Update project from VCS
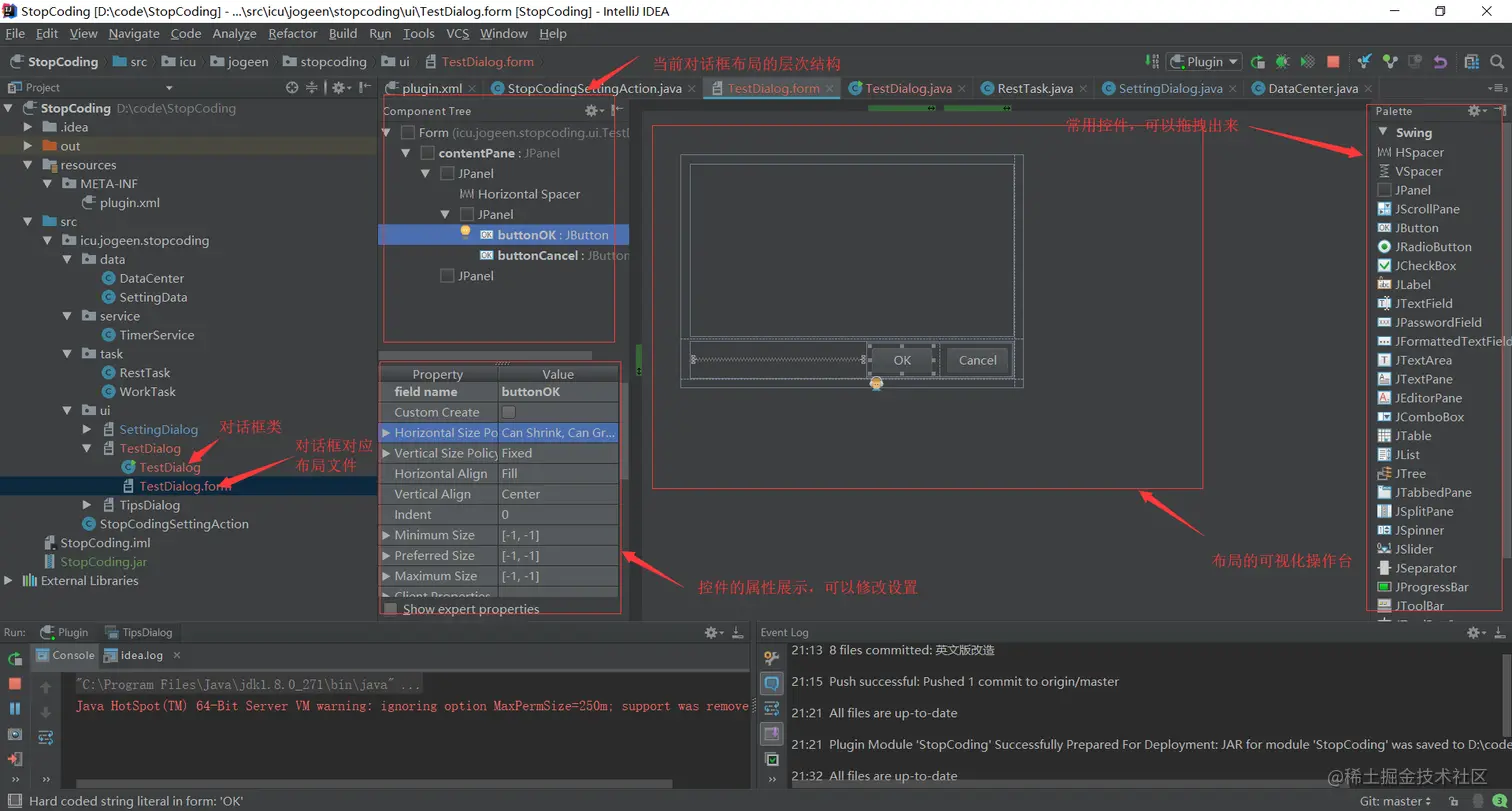 pyautogui.click(x=1365, y=62)
